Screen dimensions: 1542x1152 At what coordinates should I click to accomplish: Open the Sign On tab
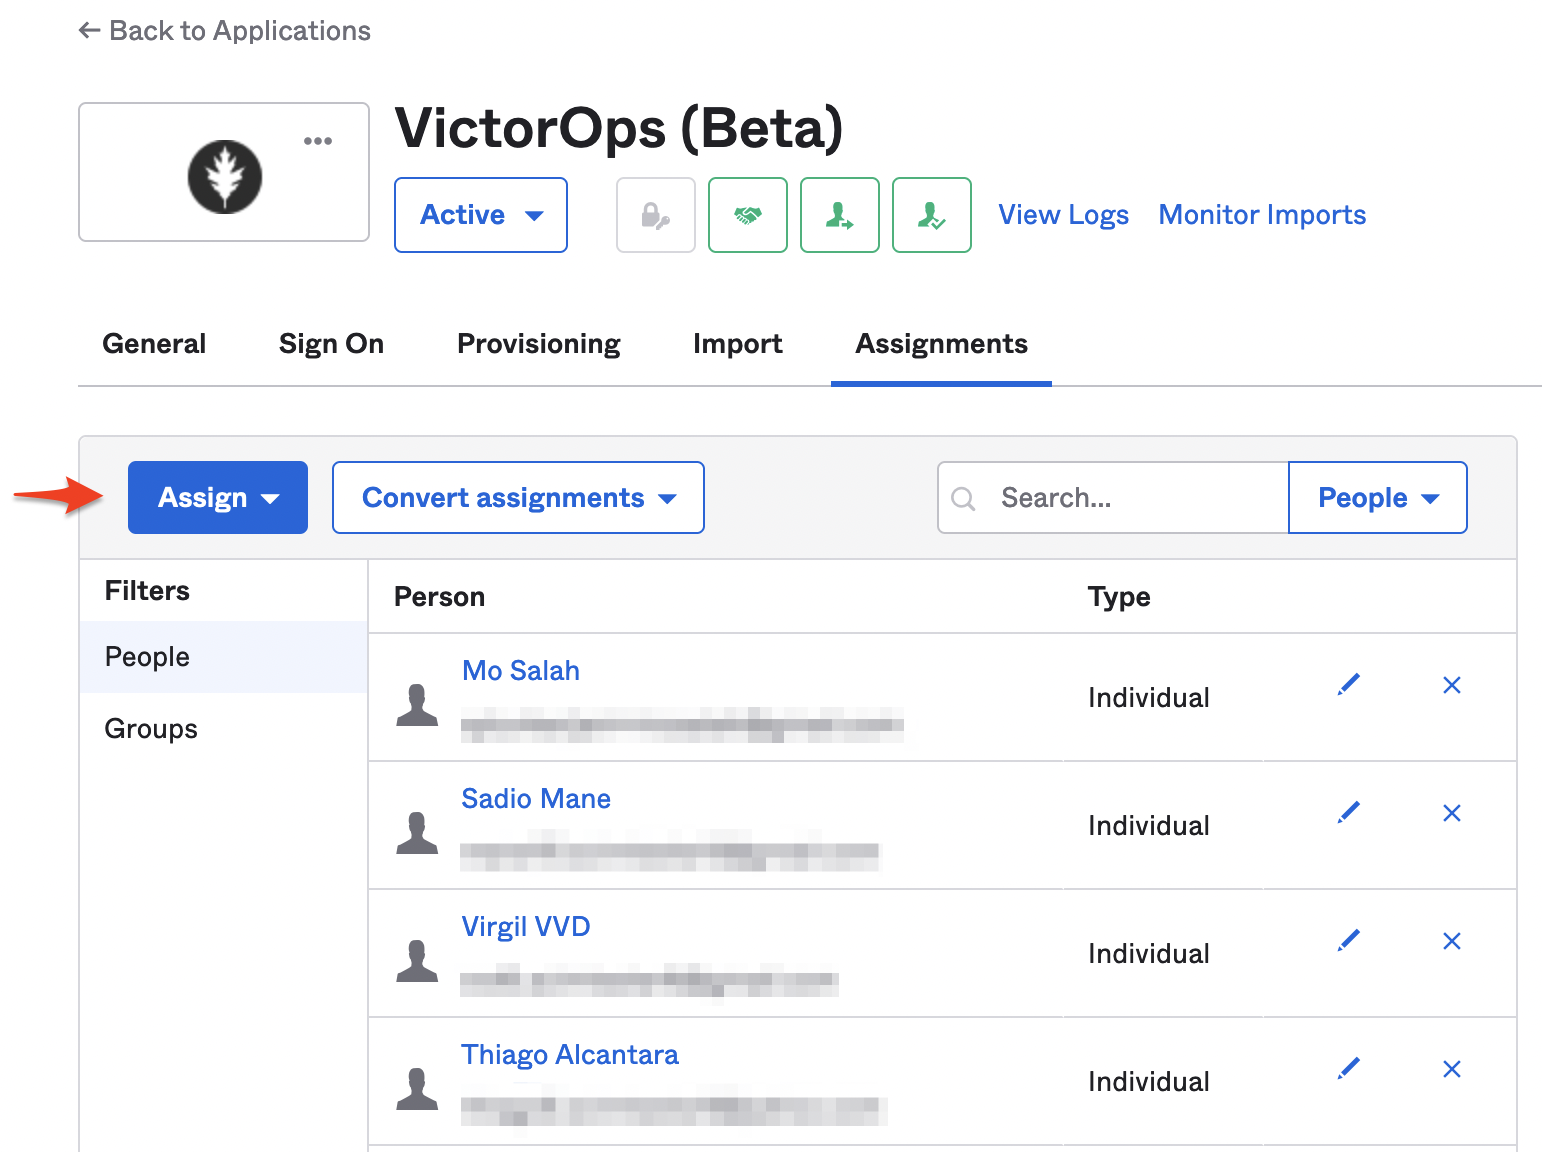click(x=331, y=344)
